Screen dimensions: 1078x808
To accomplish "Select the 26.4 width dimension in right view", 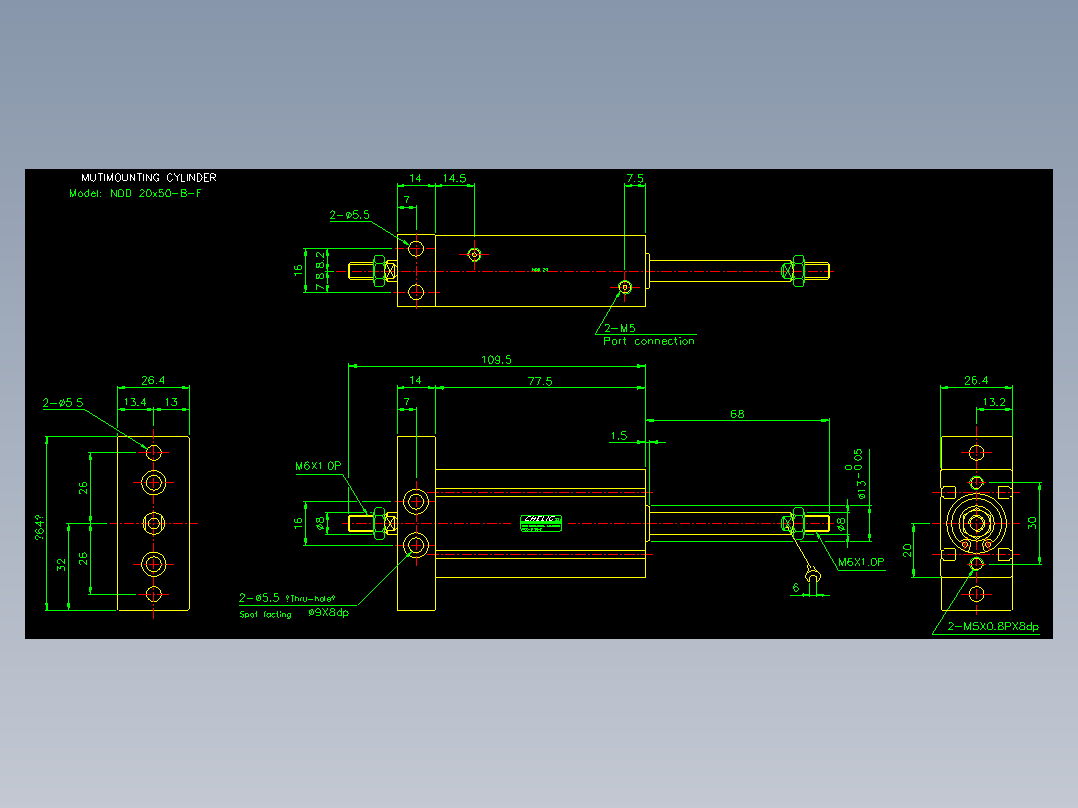I will click(976, 380).
